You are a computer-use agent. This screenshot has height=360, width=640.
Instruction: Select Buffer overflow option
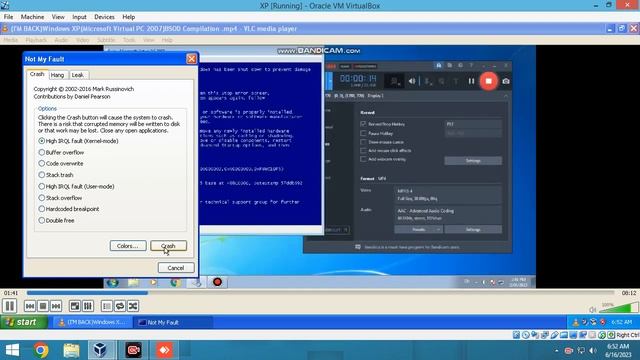pos(61,152)
